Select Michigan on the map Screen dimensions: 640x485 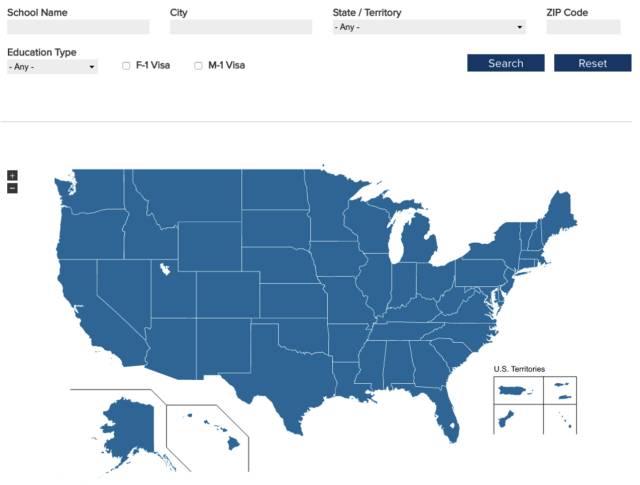click(x=420, y=241)
